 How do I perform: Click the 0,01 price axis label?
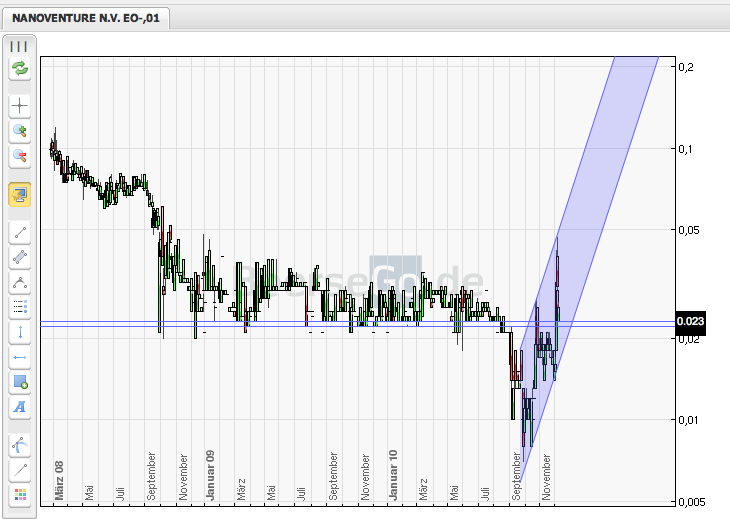[689, 420]
